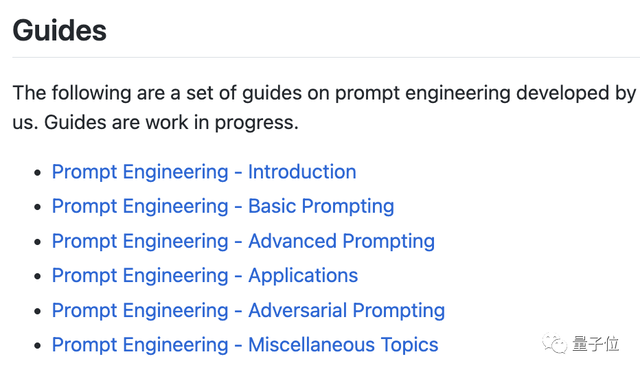Click the Guides section heading
Image resolution: width=640 pixels, height=372 pixels.
coord(60,31)
